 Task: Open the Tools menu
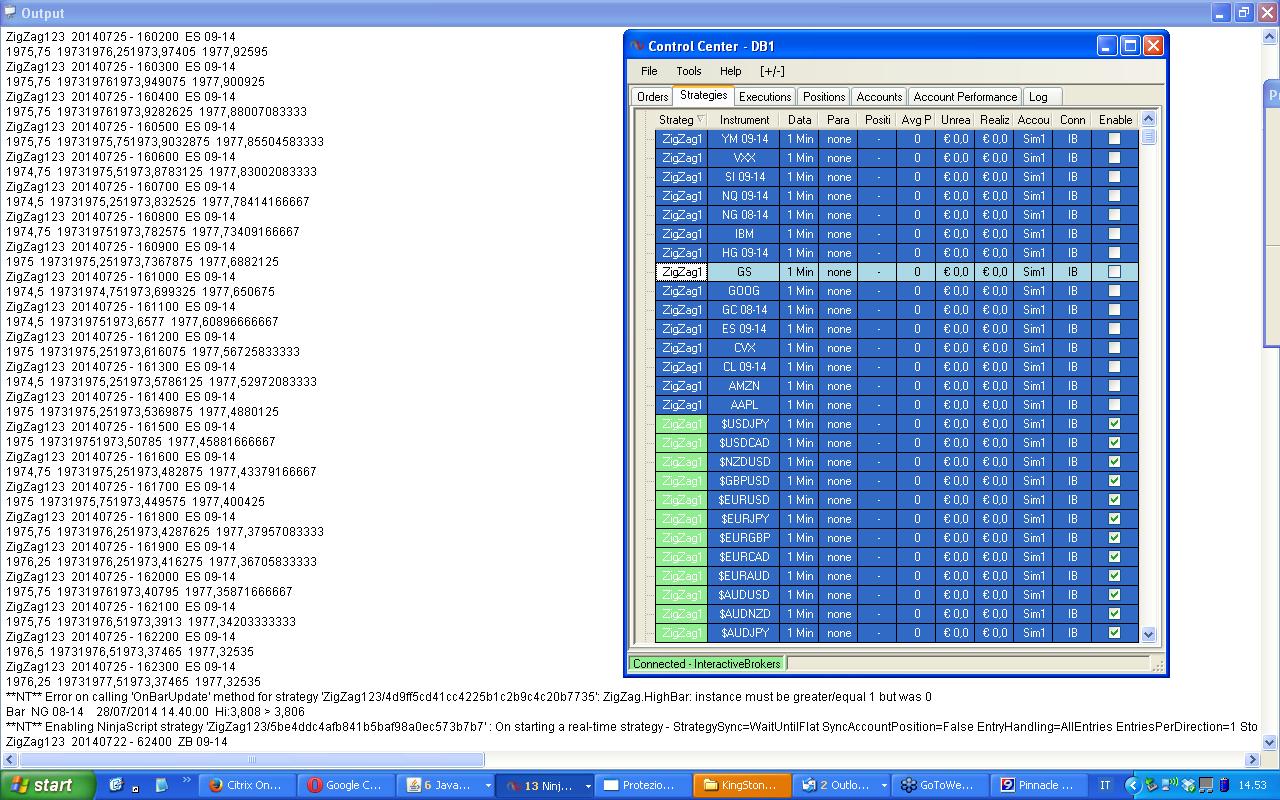[689, 71]
